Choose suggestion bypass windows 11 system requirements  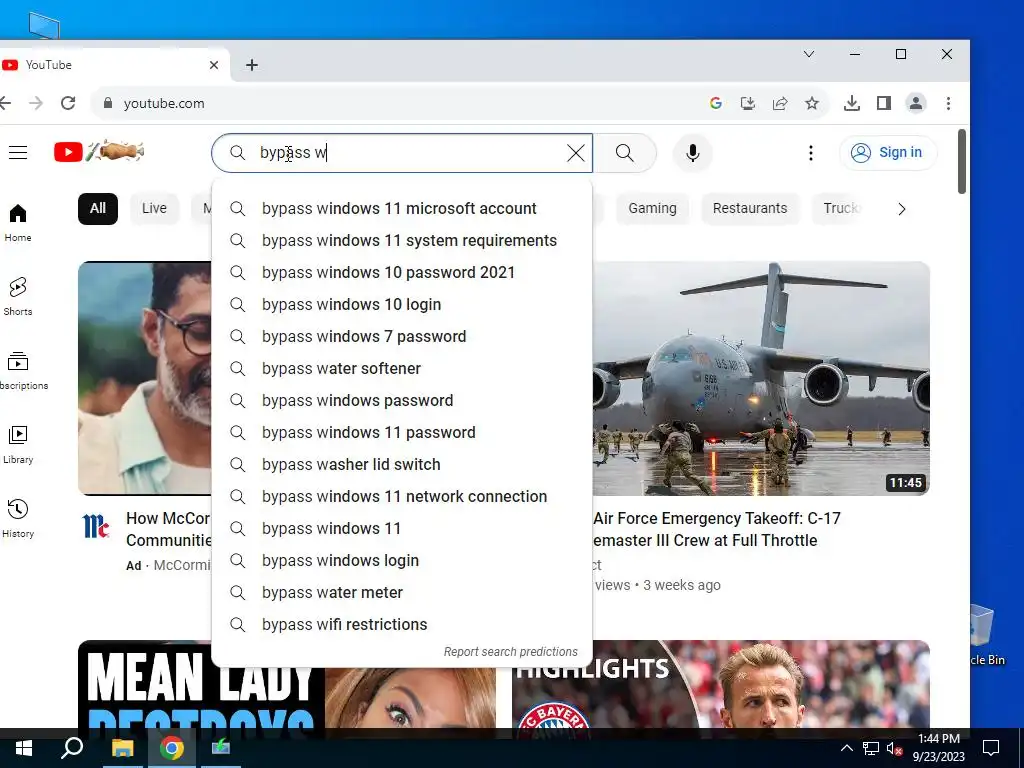pyautogui.click(x=402, y=240)
